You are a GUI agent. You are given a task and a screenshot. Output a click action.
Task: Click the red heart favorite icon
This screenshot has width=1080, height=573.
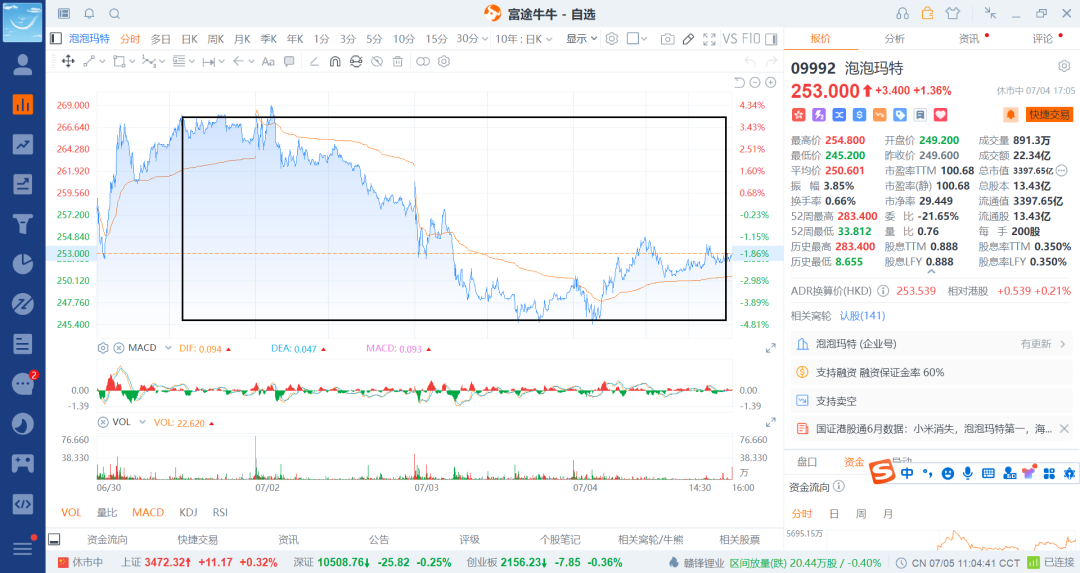pos(941,114)
